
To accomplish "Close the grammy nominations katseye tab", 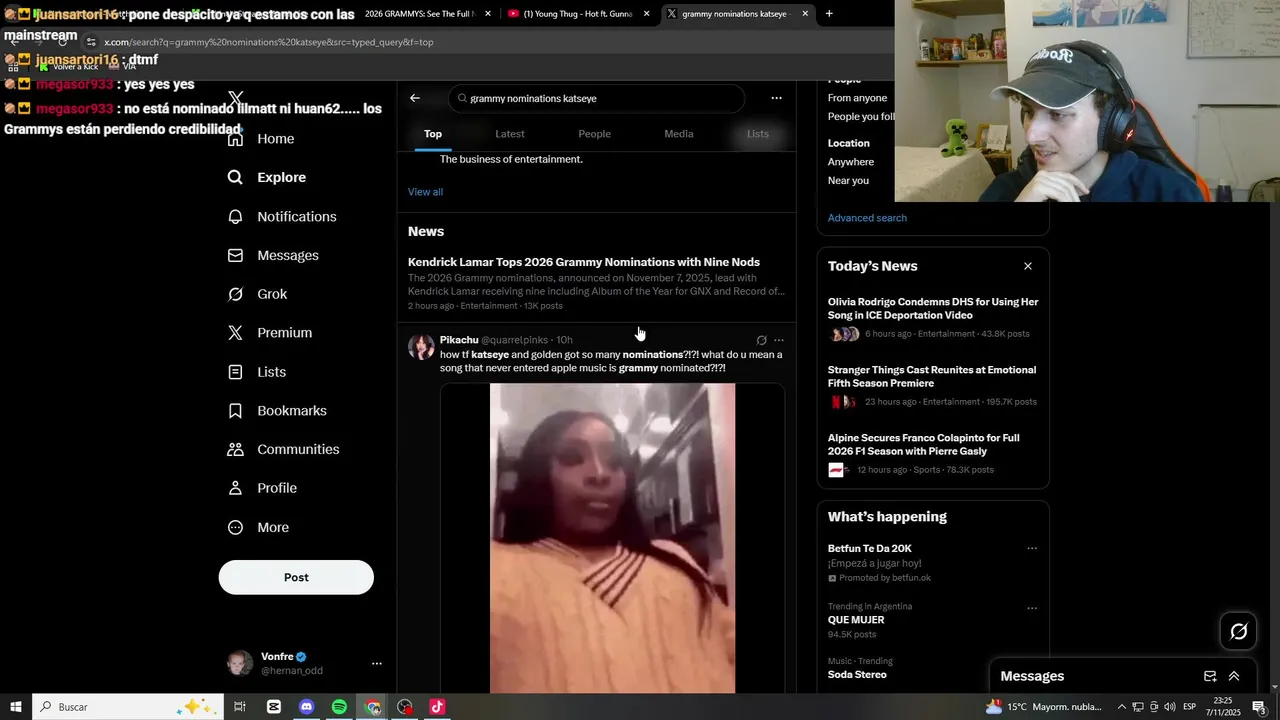I will tap(805, 14).
